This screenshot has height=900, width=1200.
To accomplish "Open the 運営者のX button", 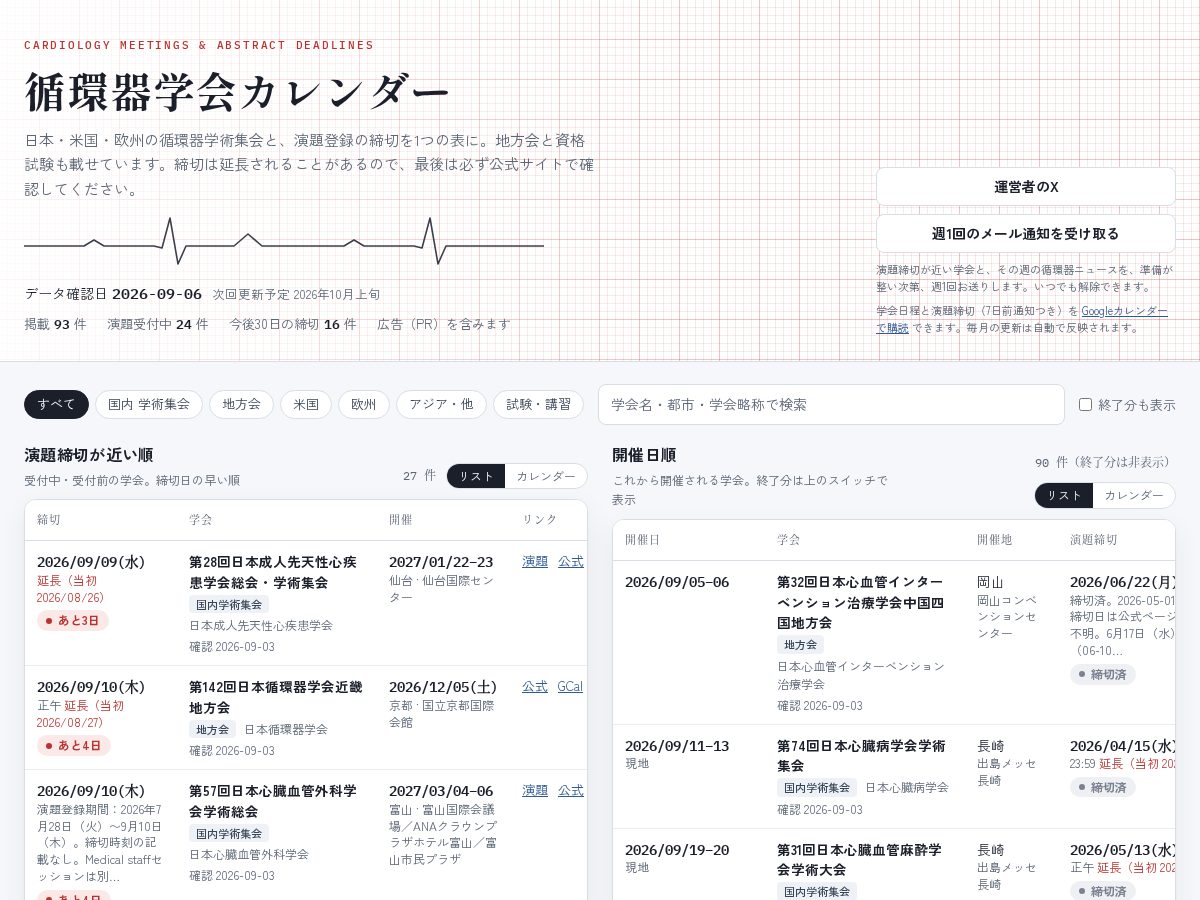I will (x=1026, y=187).
